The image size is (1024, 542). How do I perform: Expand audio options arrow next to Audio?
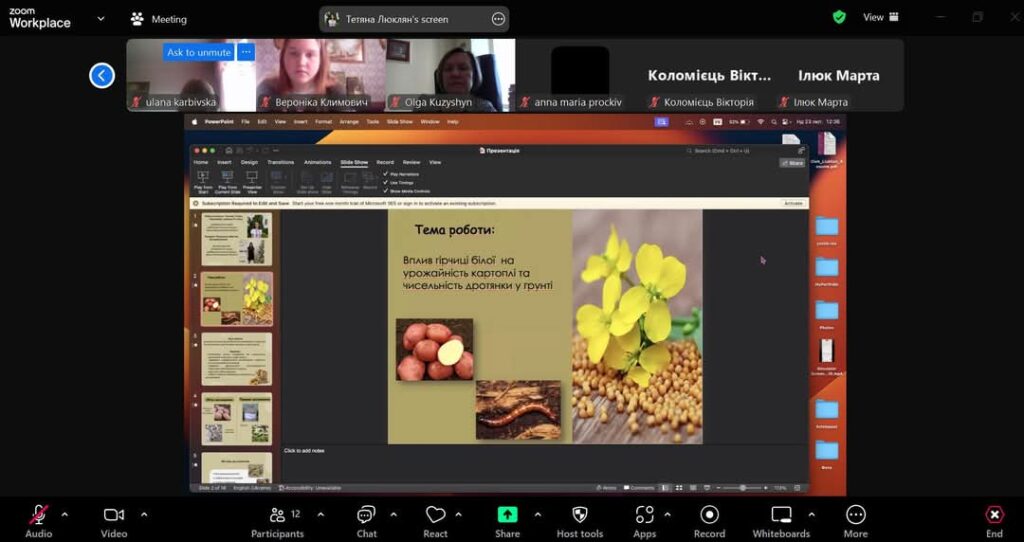[x=65, y=515]
